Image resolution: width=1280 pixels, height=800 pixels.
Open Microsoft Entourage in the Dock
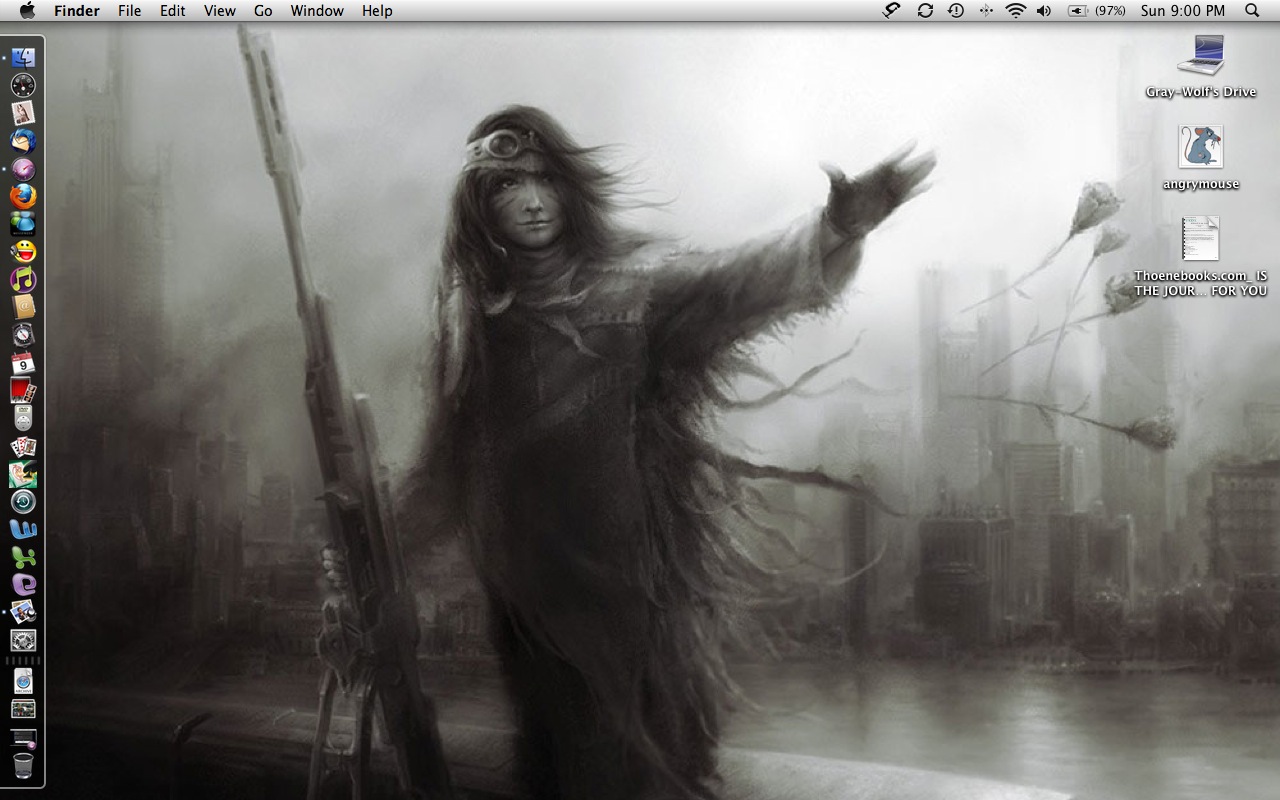point(23,584)
